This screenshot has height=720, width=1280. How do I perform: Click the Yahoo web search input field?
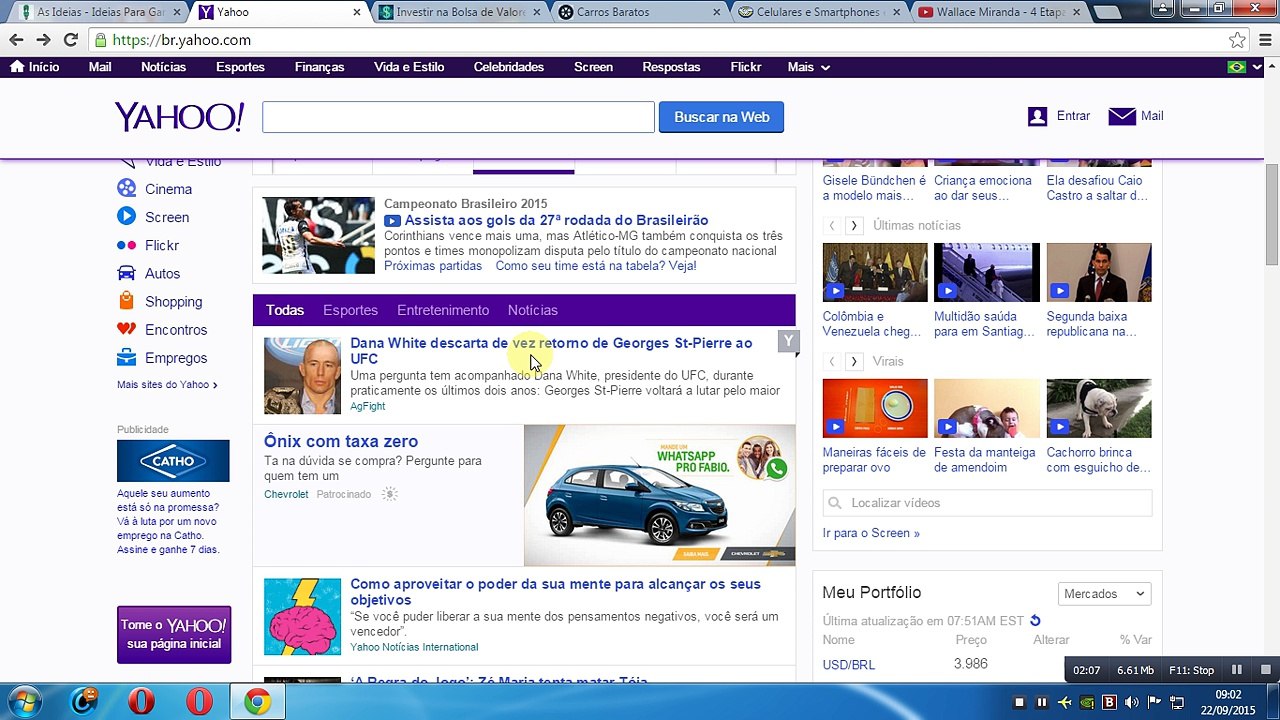[x=458, y=117]
